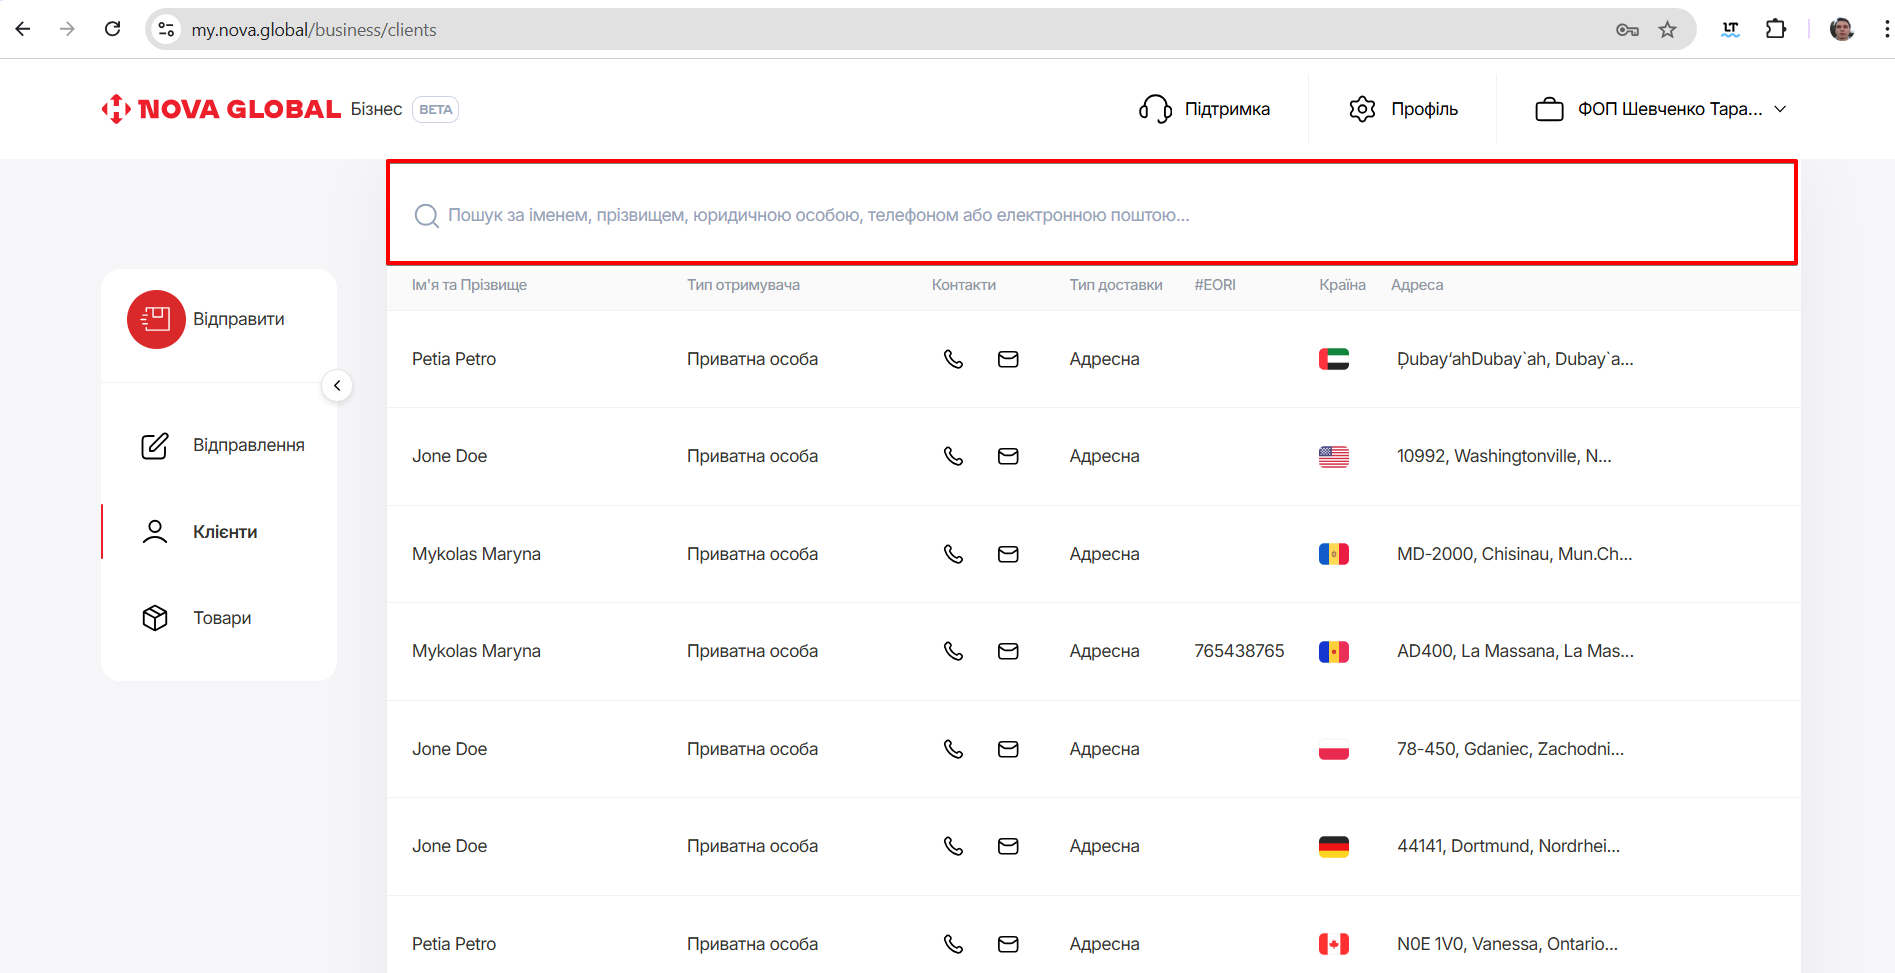Collapse the sidebar with the chevron arrow
This screenshot has width=1895, height=973.
pos(337,386)
